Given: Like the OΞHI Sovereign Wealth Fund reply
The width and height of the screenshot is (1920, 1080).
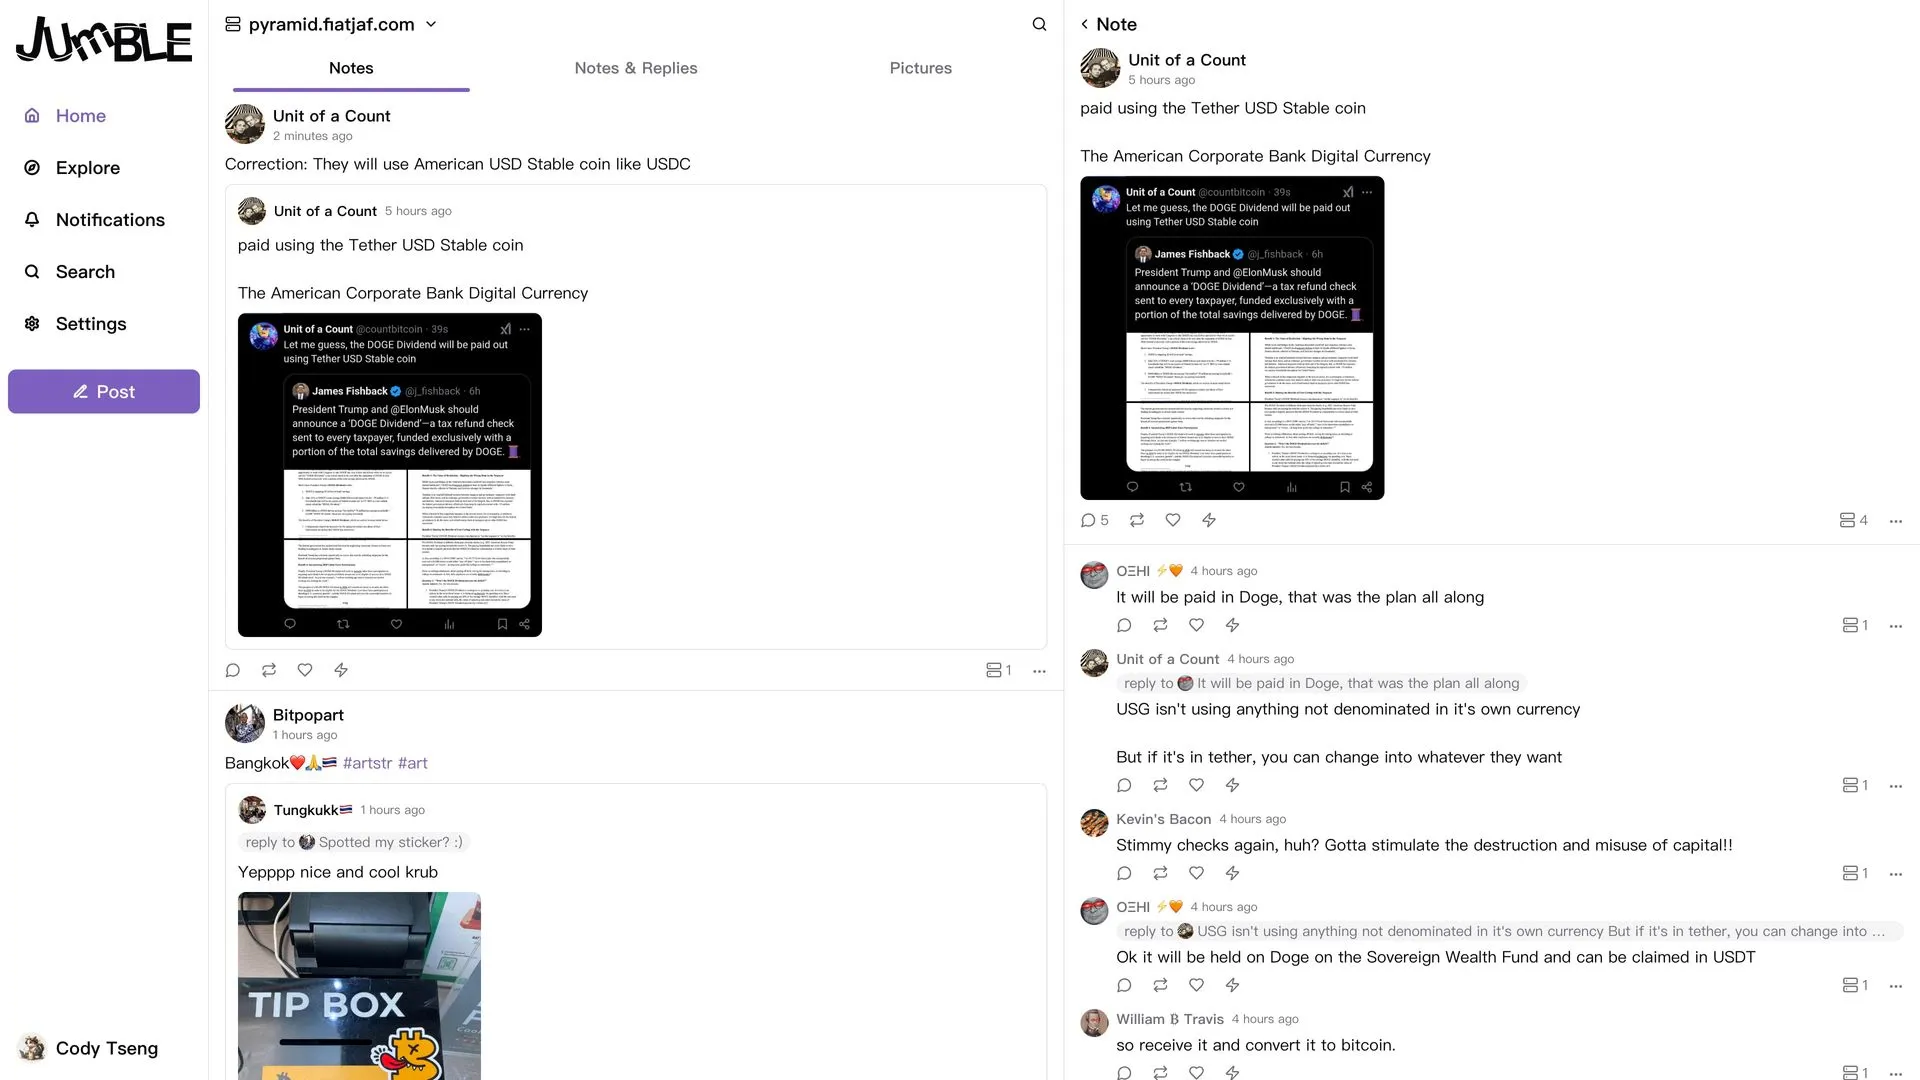Looking at the screenshot, I should (1196, 985).
